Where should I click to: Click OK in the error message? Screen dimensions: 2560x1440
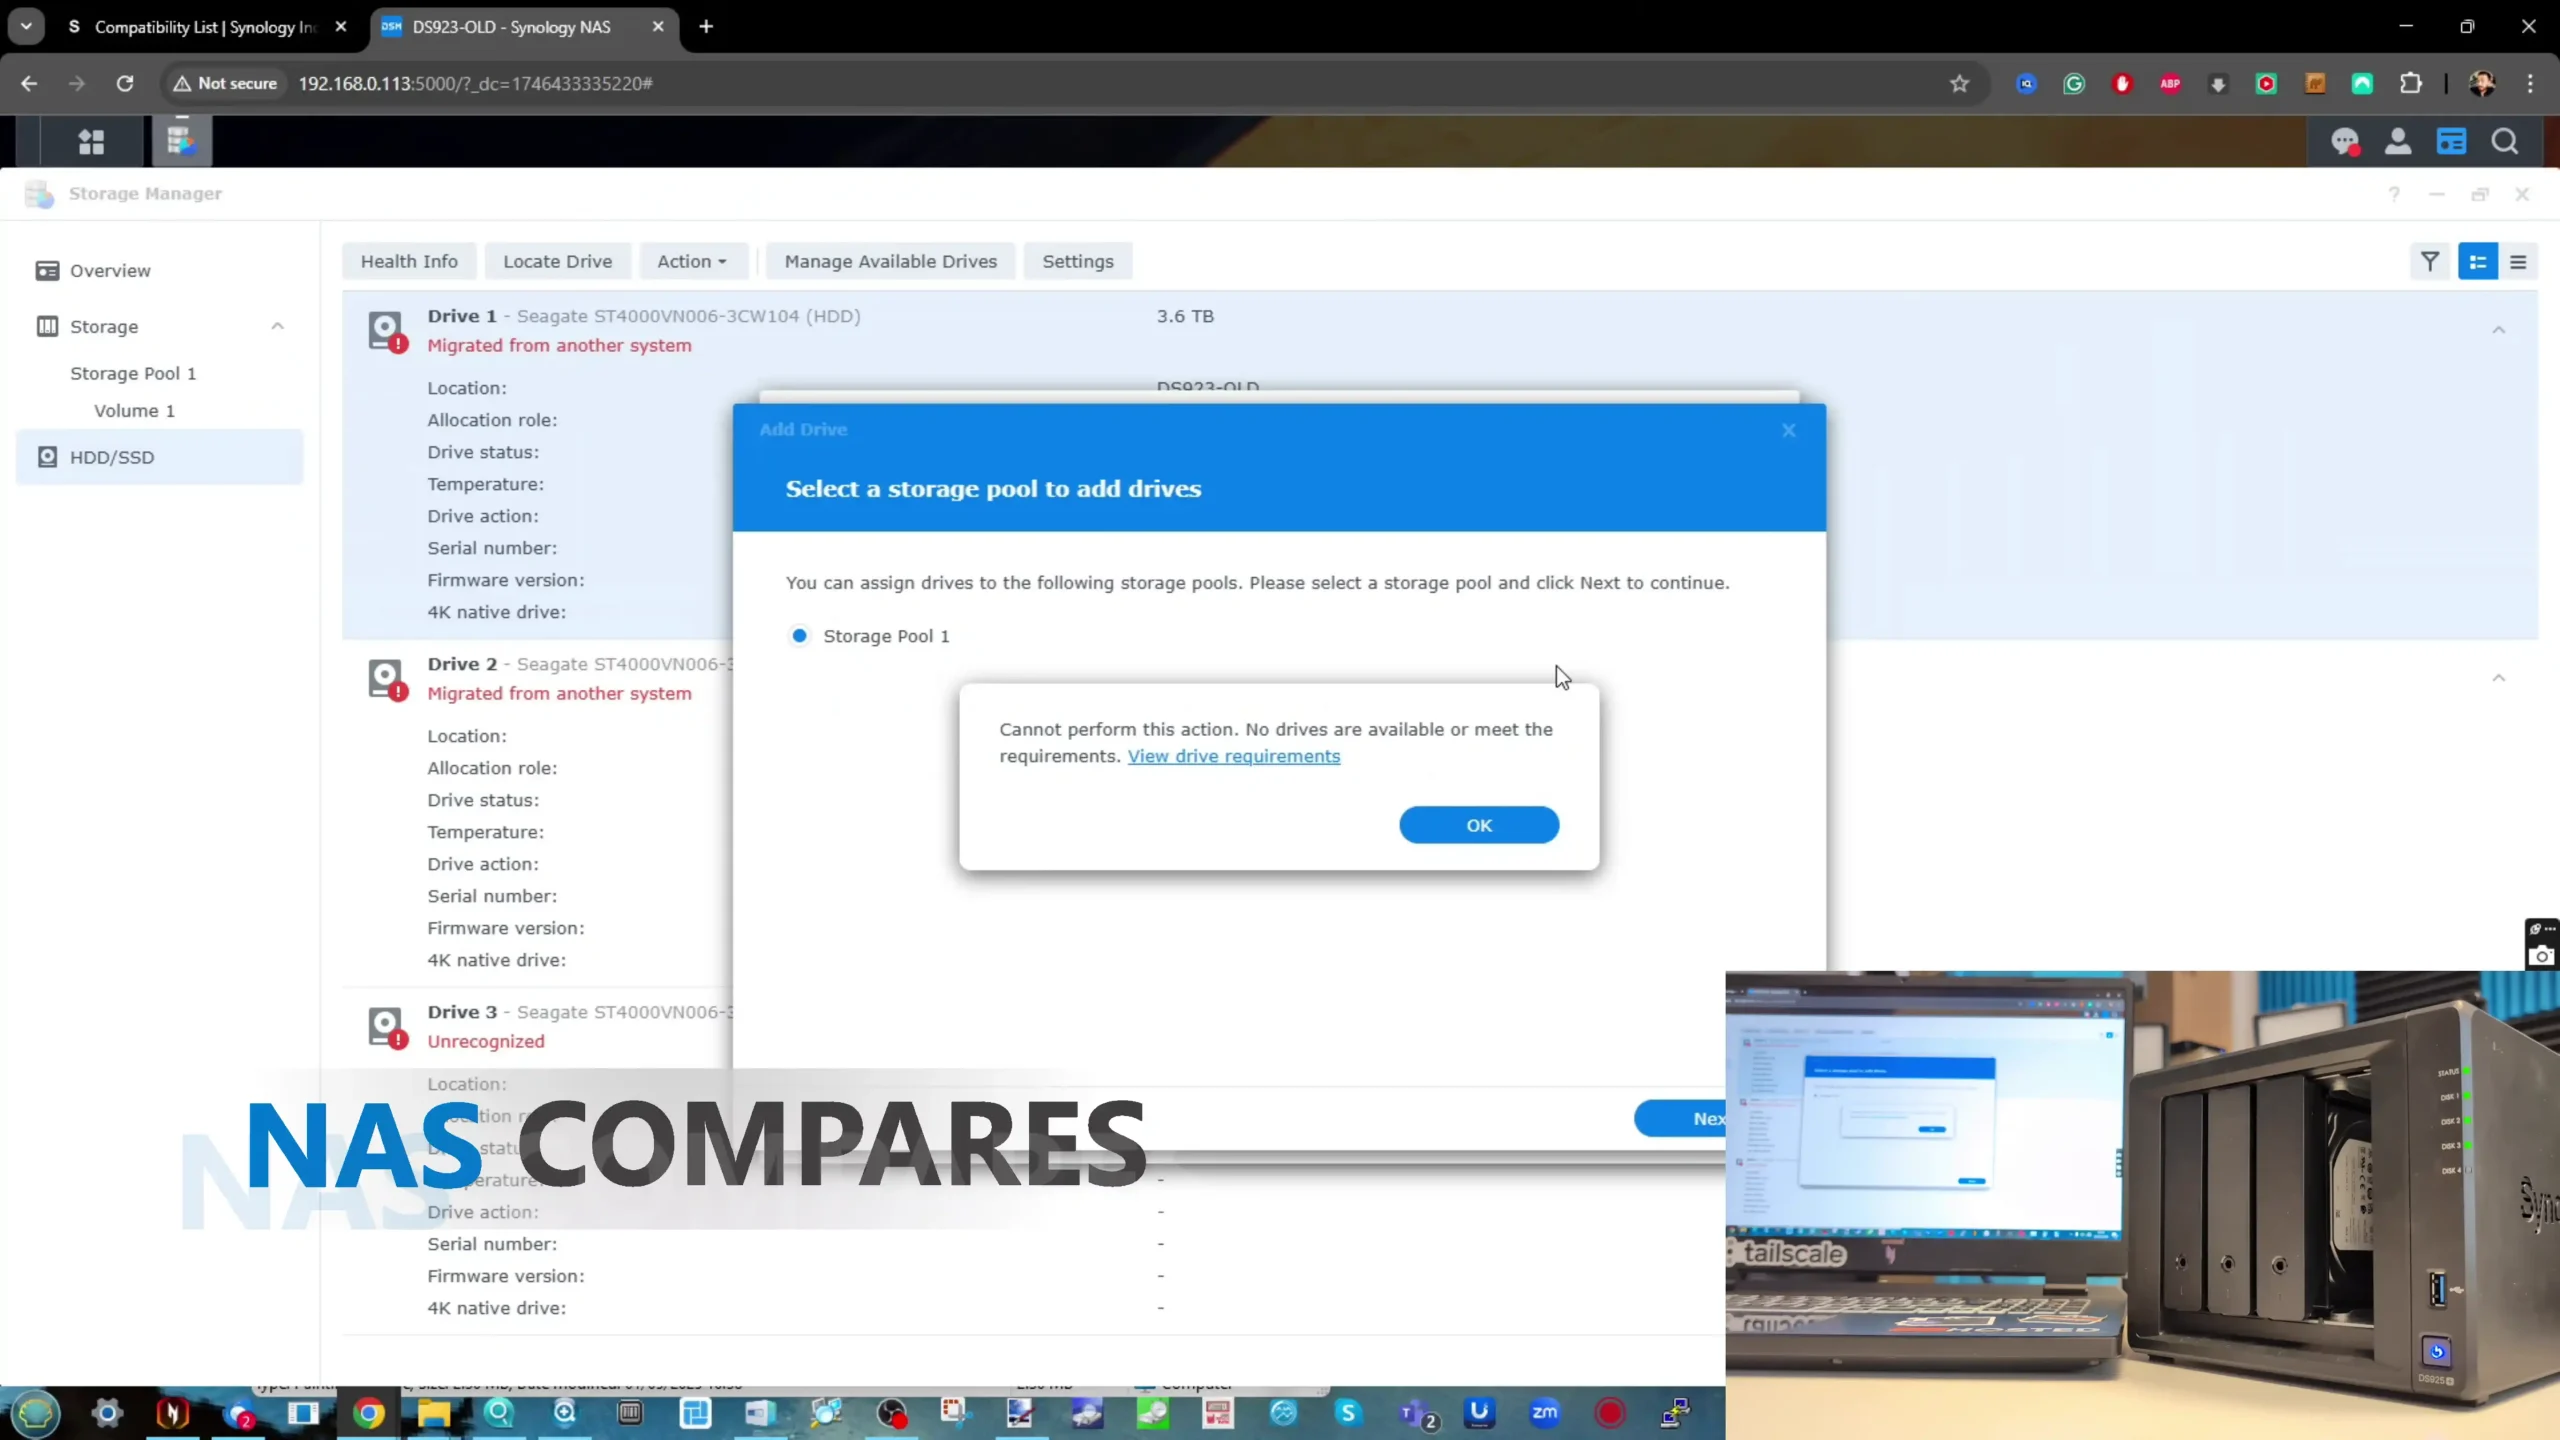pyautogui.click(x=1479, y=825)
